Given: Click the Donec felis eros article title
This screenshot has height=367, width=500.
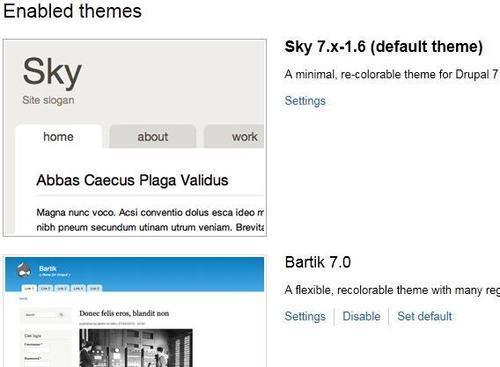Looking at the screenshot, I should 124,313.
